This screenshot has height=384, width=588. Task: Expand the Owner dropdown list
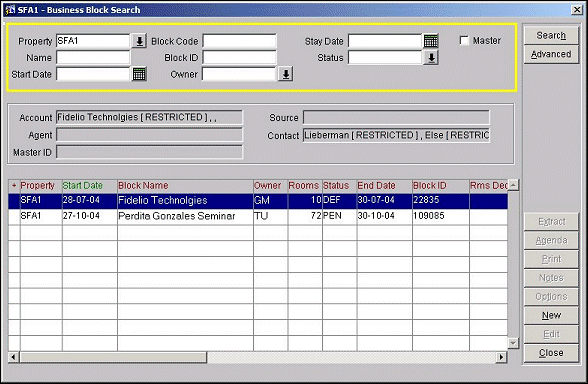pos(285,74)
